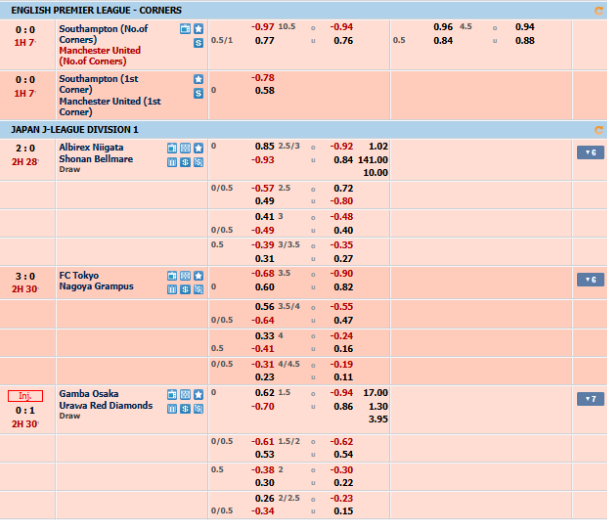Image resolution: width=607 pixels, height=520 pixels.
Task: Bet first-half corners under at 0.88
Action: point(525,41)
